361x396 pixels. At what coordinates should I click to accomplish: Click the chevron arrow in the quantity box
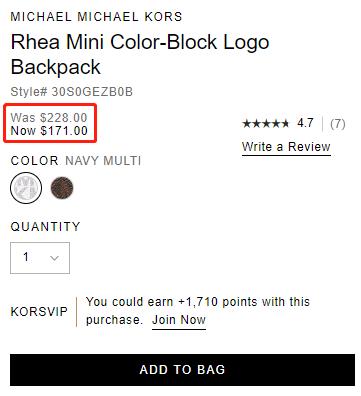pos(54,258)
